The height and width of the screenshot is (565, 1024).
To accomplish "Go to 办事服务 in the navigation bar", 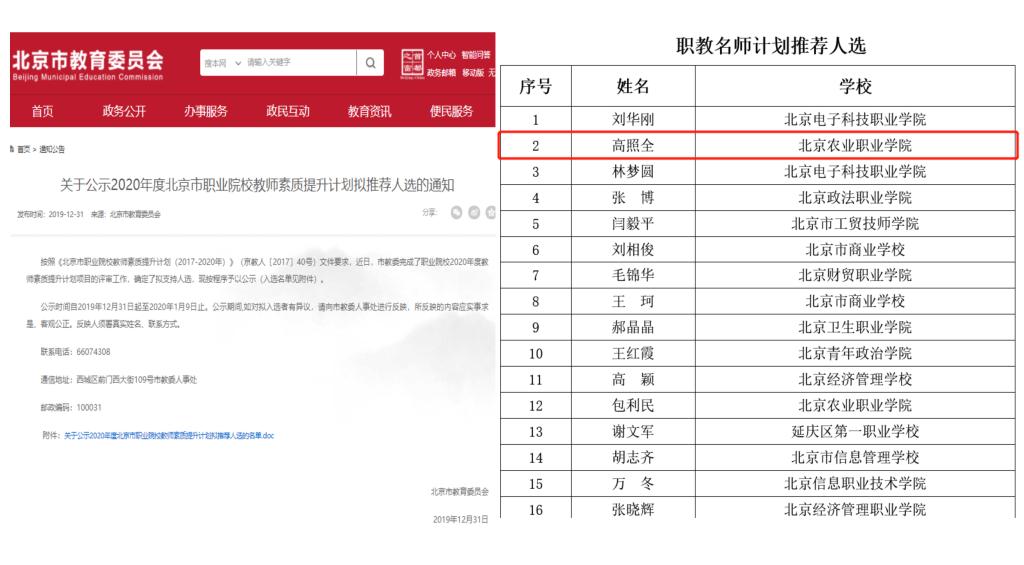I will [x=205, y=112].
